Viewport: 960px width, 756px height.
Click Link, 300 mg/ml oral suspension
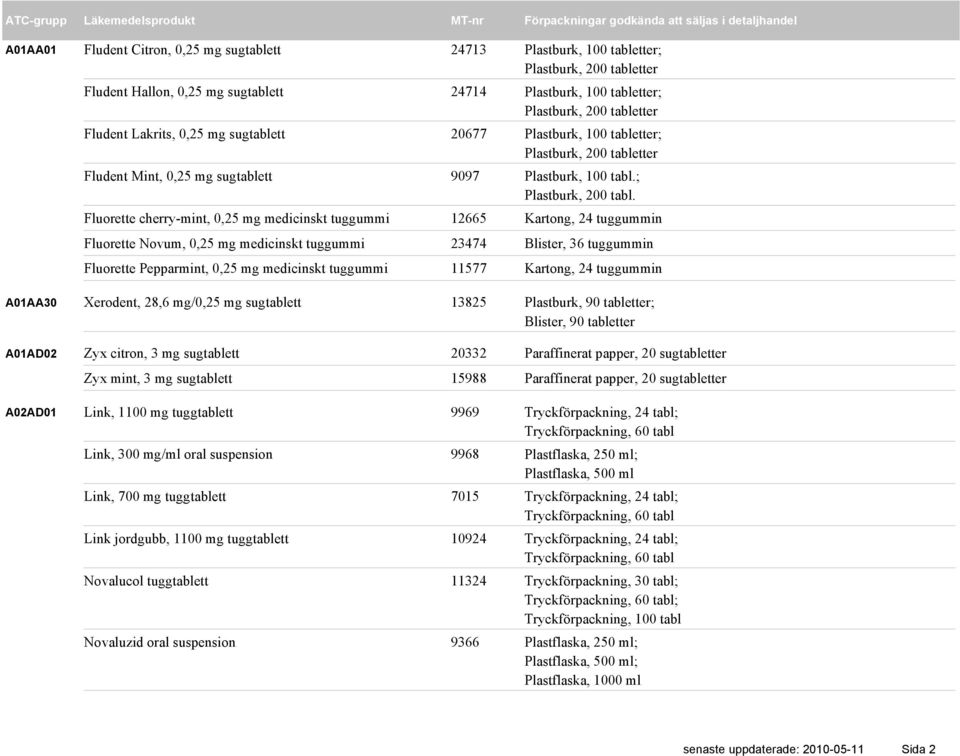coord(178,455)
